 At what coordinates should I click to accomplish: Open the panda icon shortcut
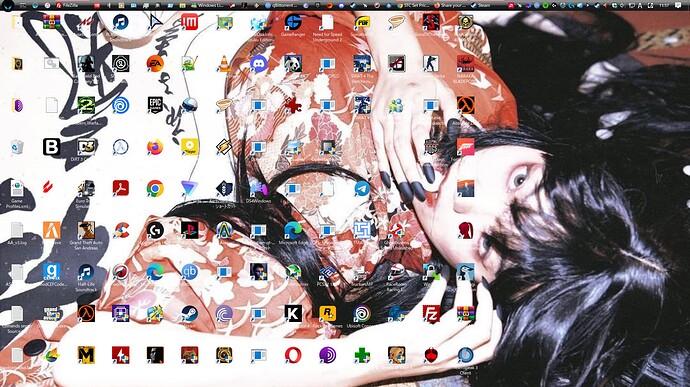(293, 64)
